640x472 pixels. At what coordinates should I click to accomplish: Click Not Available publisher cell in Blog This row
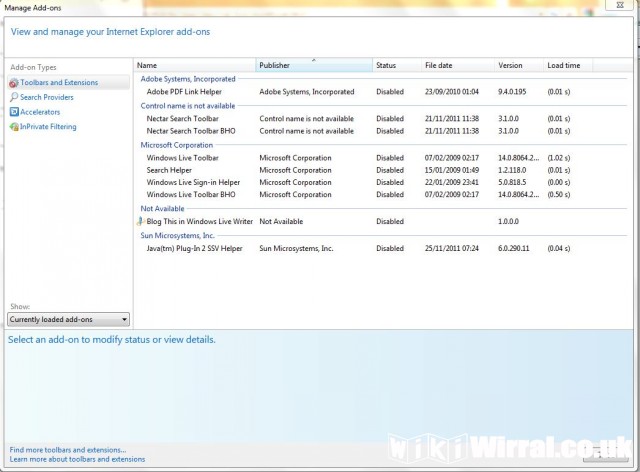click(x=281, y=221)
